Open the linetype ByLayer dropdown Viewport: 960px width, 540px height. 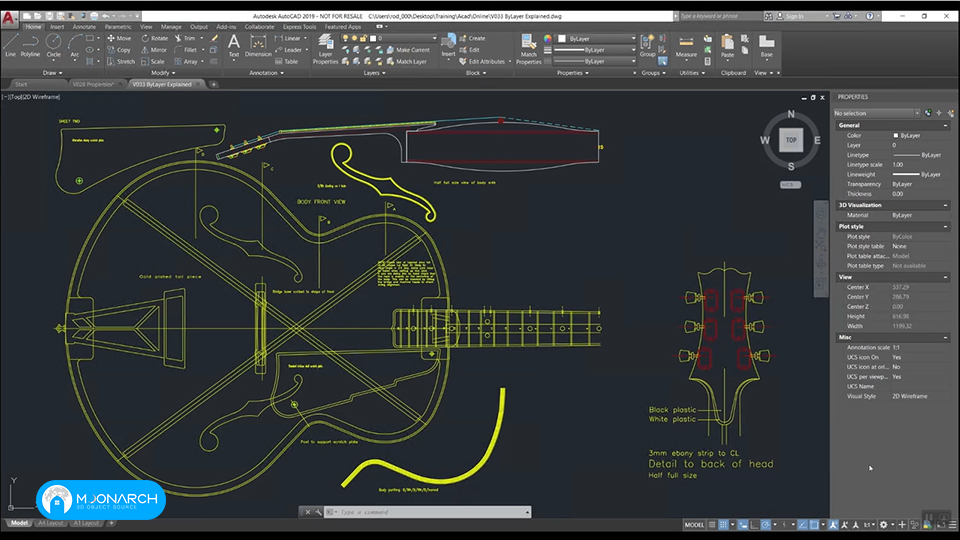coord(595,61)
